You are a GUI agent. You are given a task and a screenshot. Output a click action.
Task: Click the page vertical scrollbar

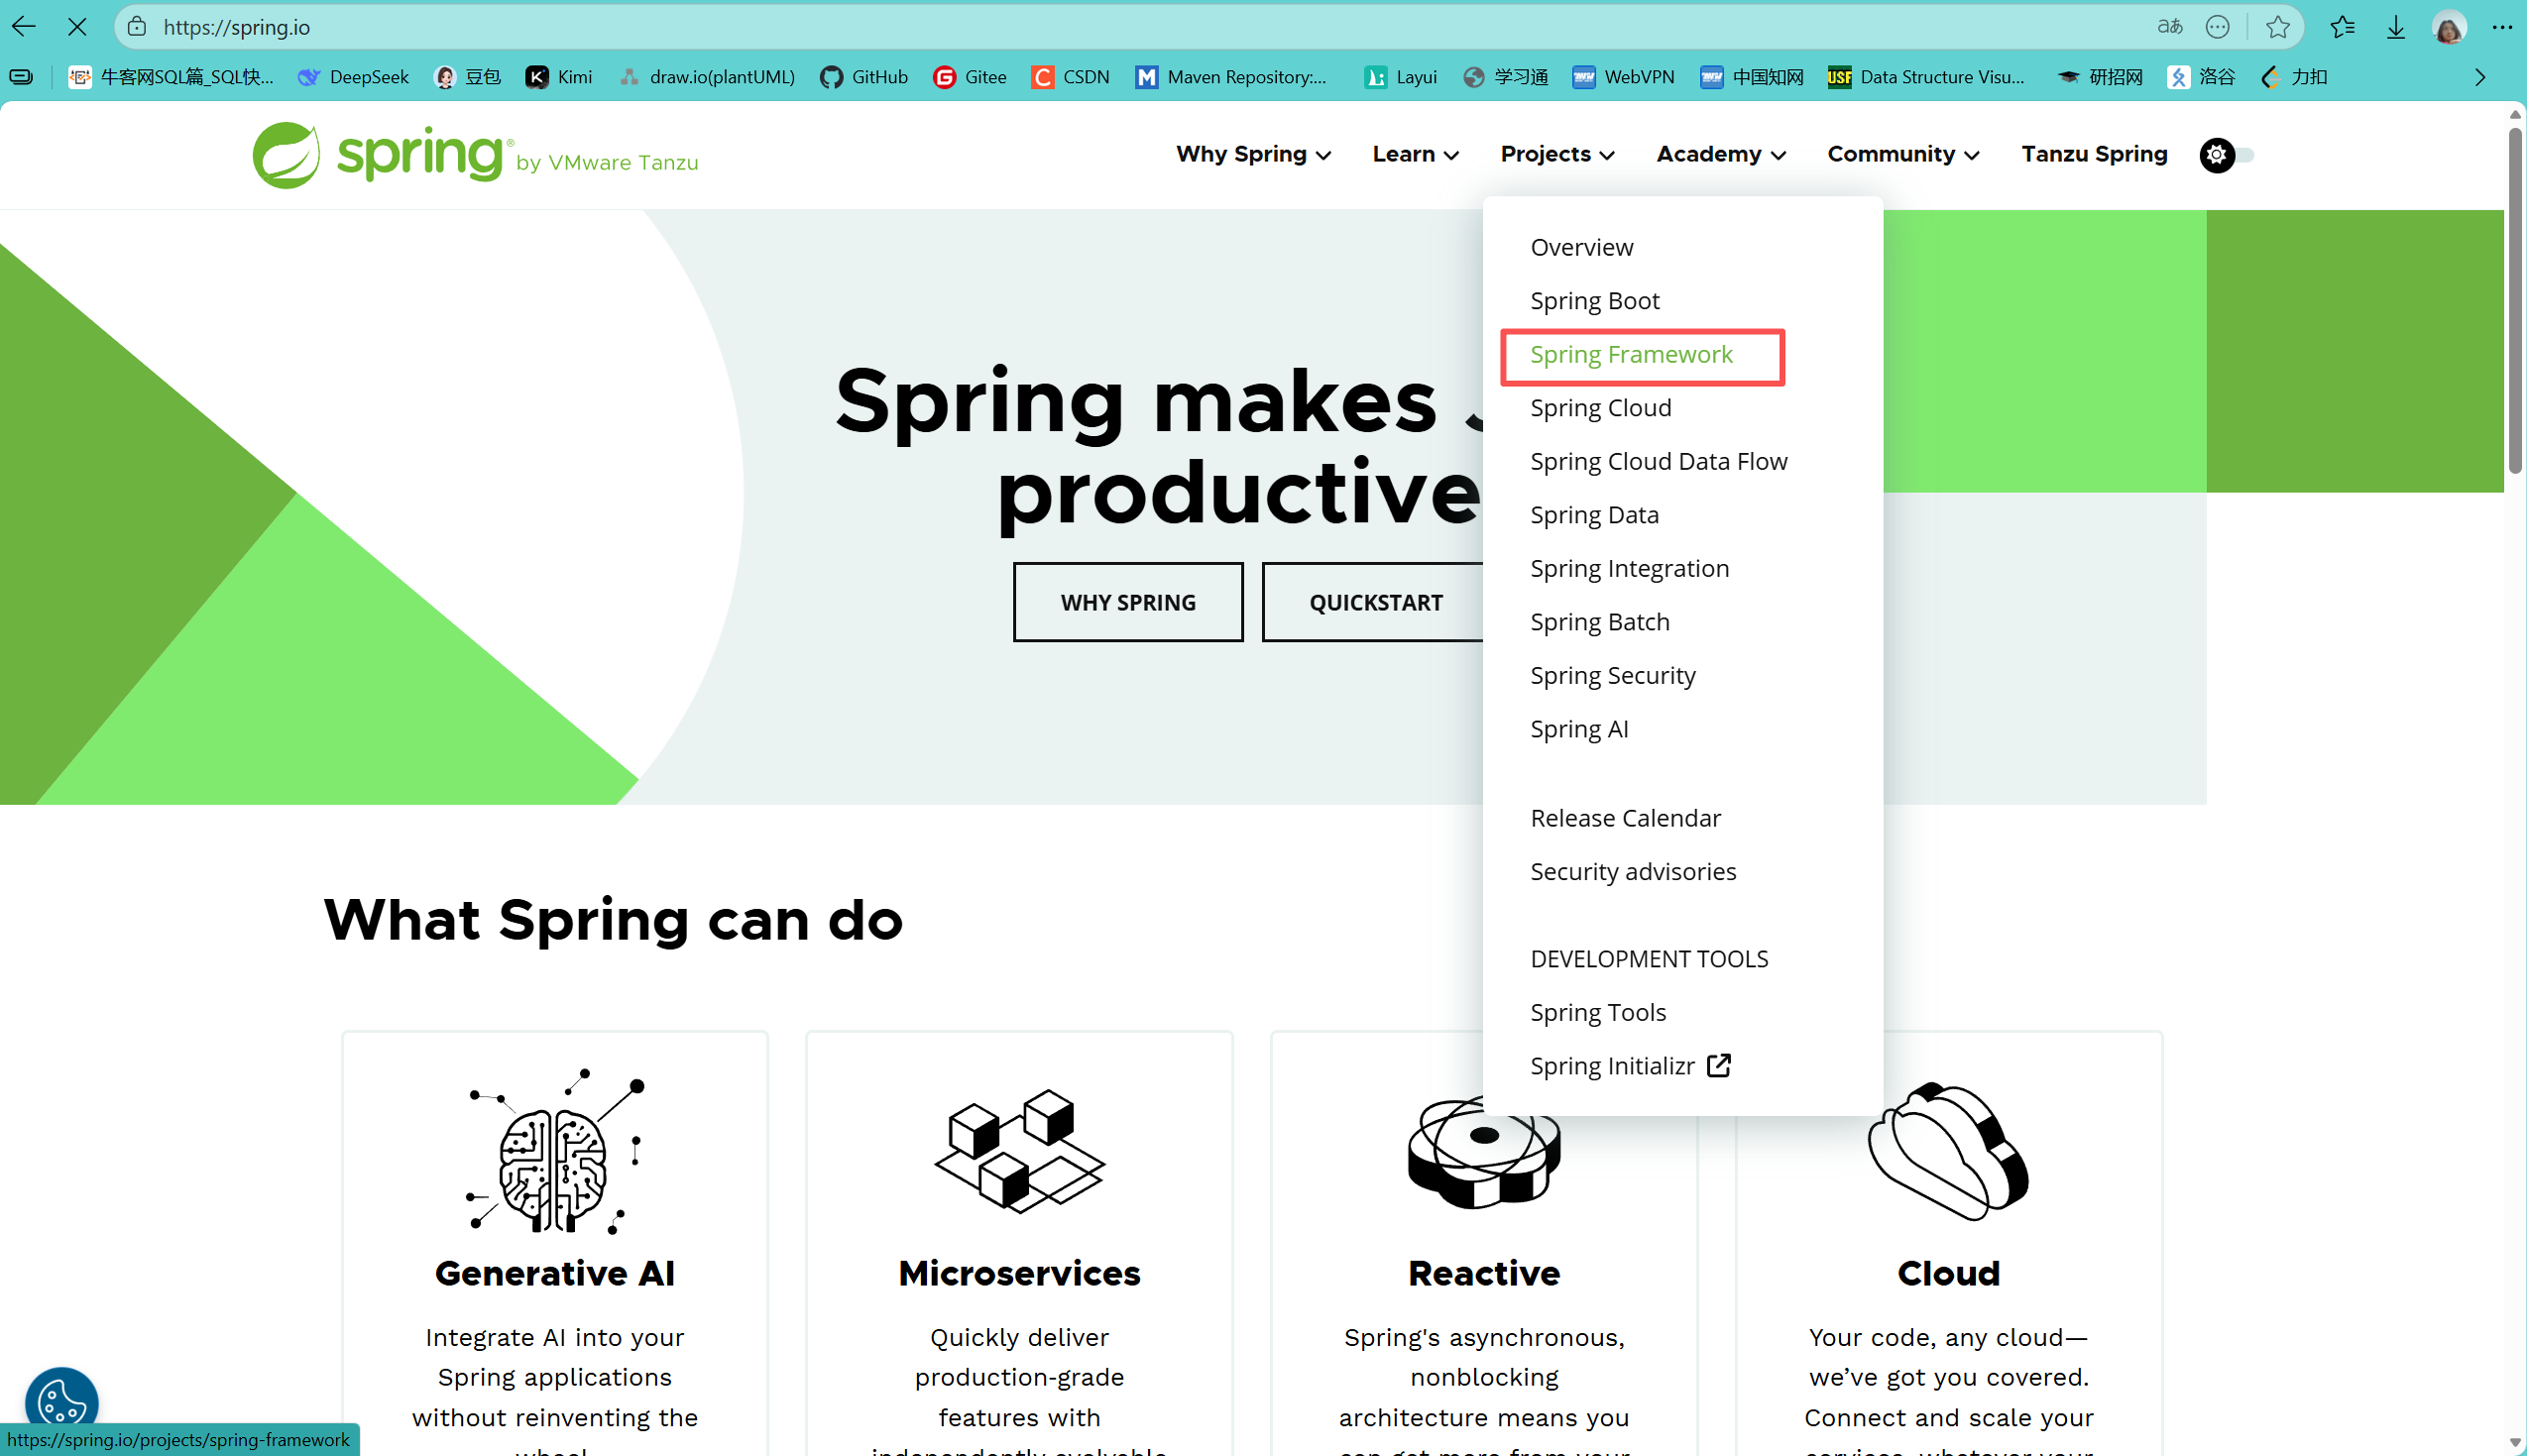pos(2514,300)
